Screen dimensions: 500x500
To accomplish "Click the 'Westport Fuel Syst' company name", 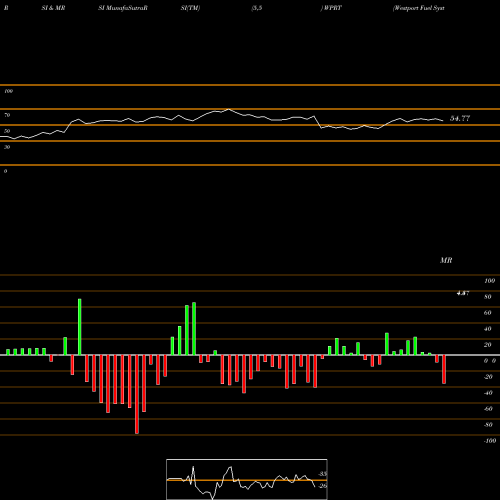I will click(419, 8).
